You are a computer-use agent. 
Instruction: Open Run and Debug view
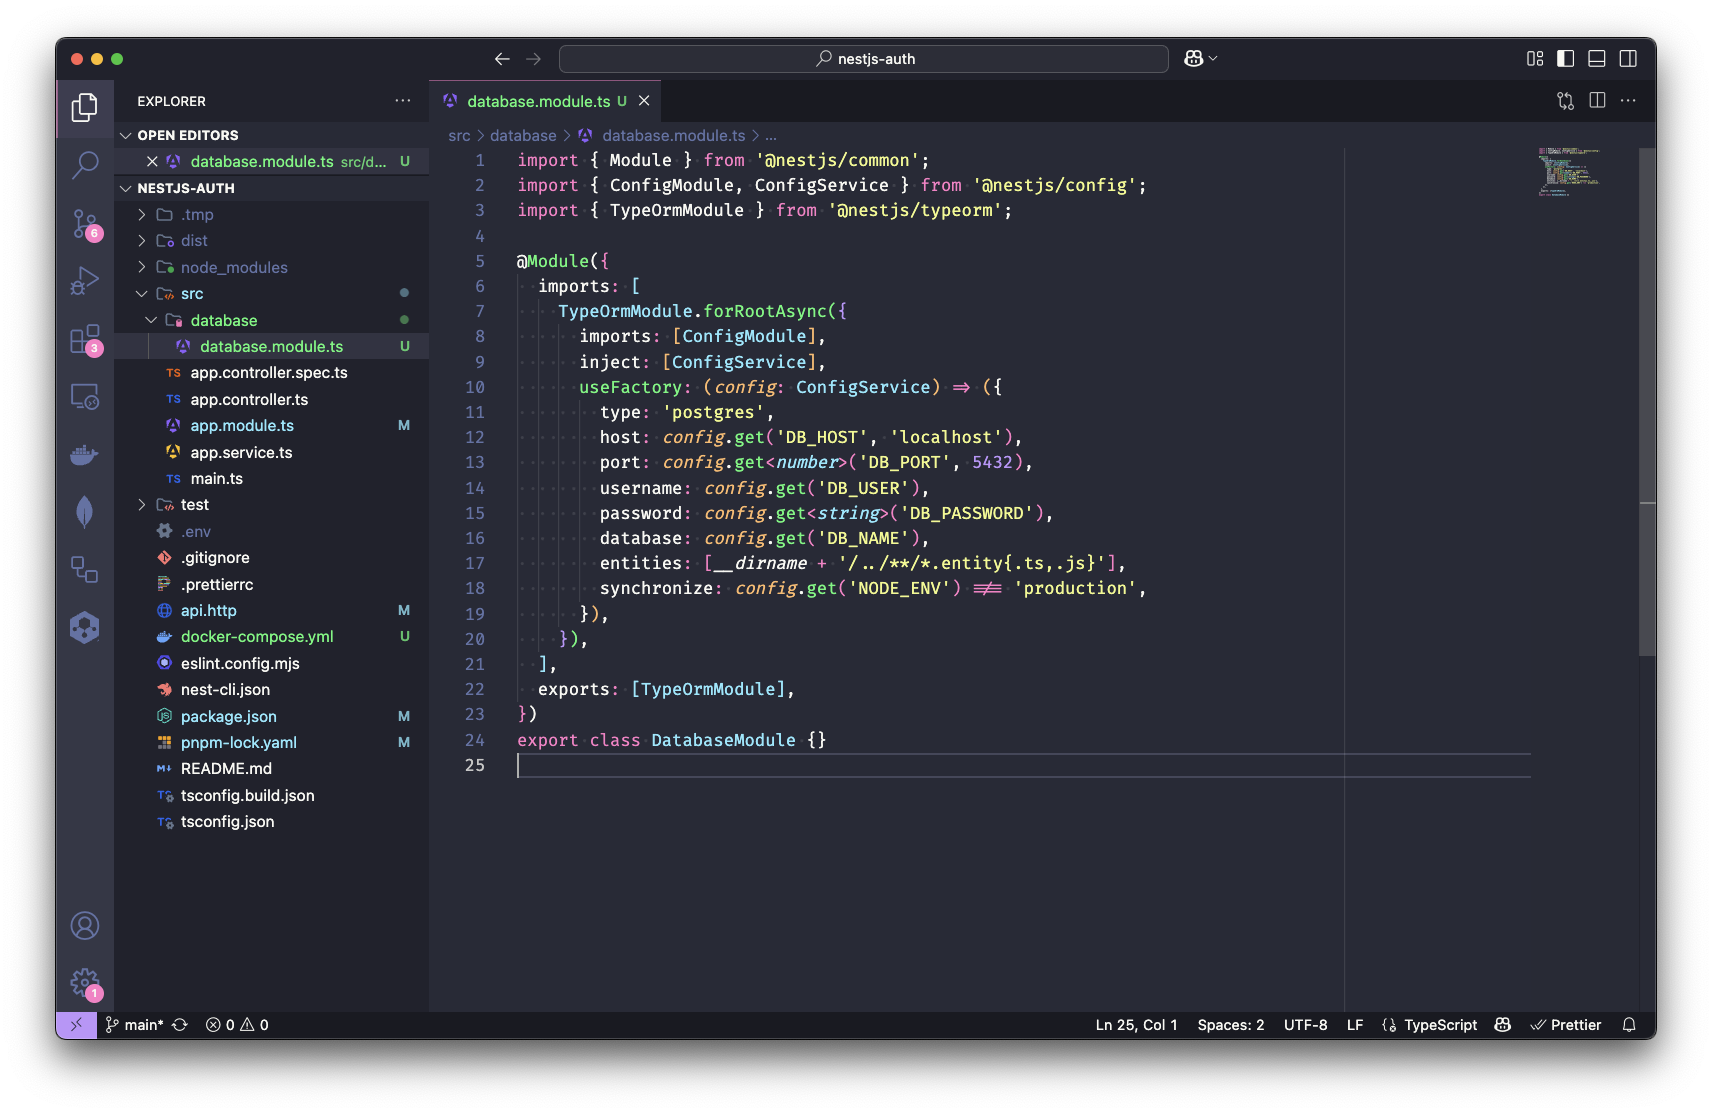coord(85,282)
